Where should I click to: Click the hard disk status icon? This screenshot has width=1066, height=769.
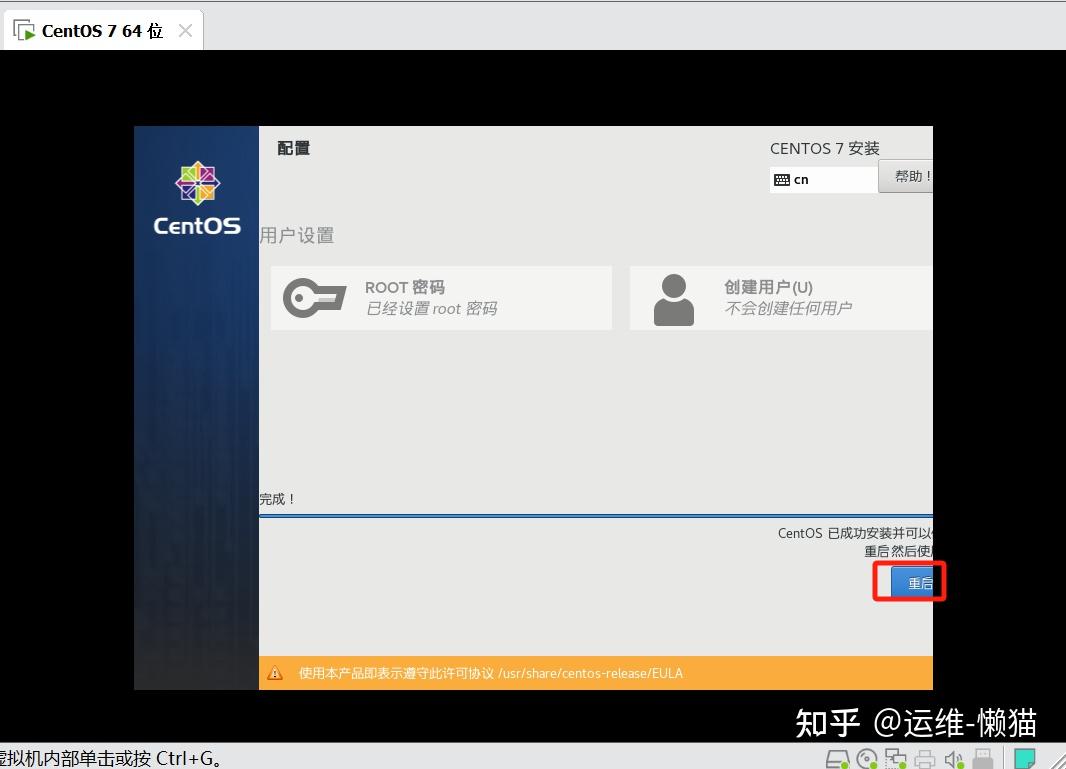pos(838,759)
